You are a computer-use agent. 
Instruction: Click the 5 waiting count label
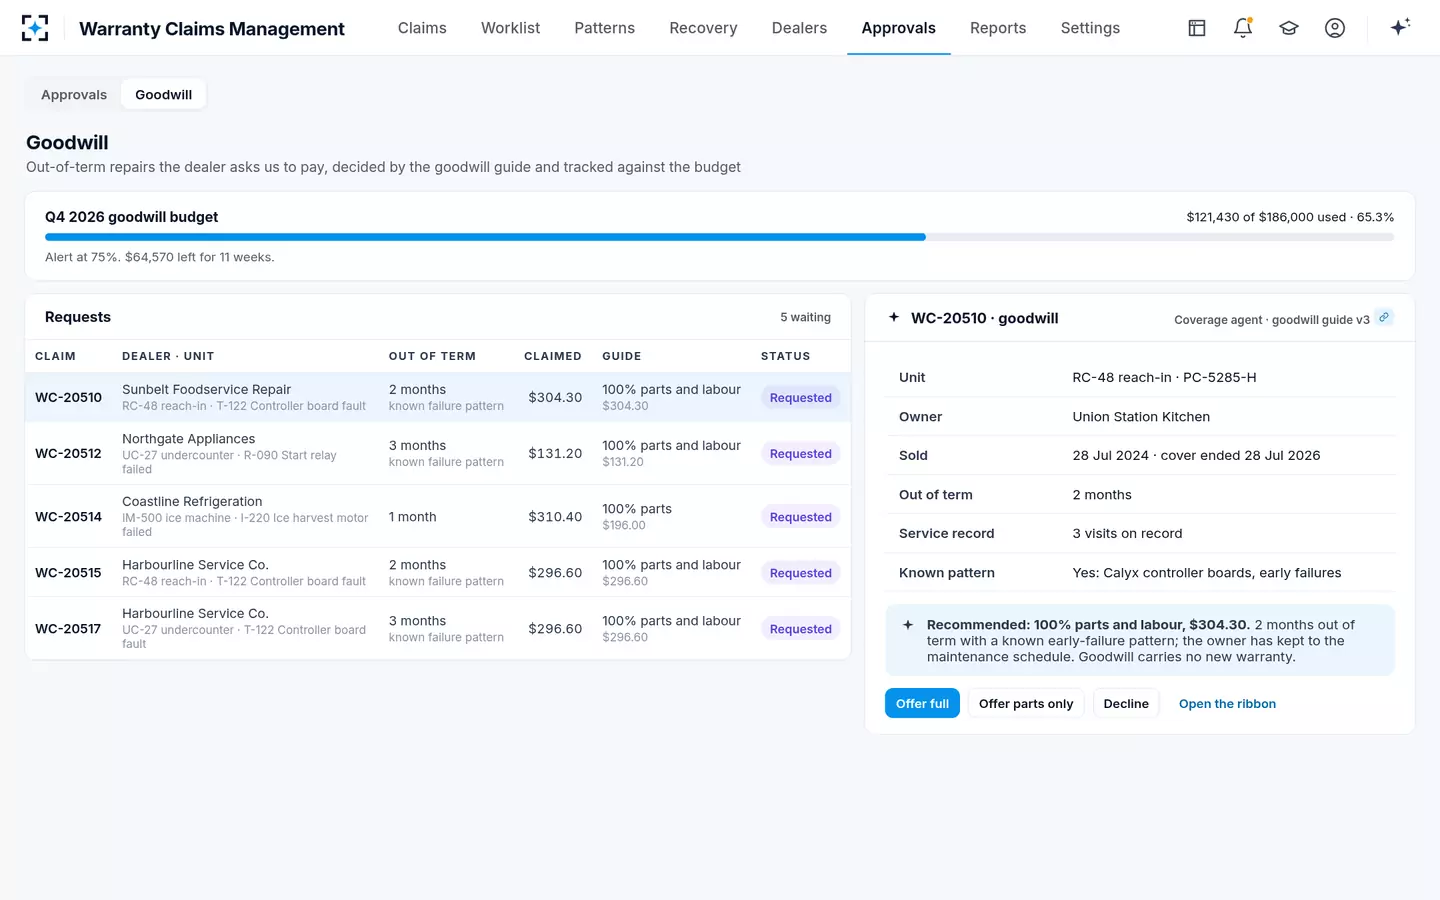coord(805,317)
